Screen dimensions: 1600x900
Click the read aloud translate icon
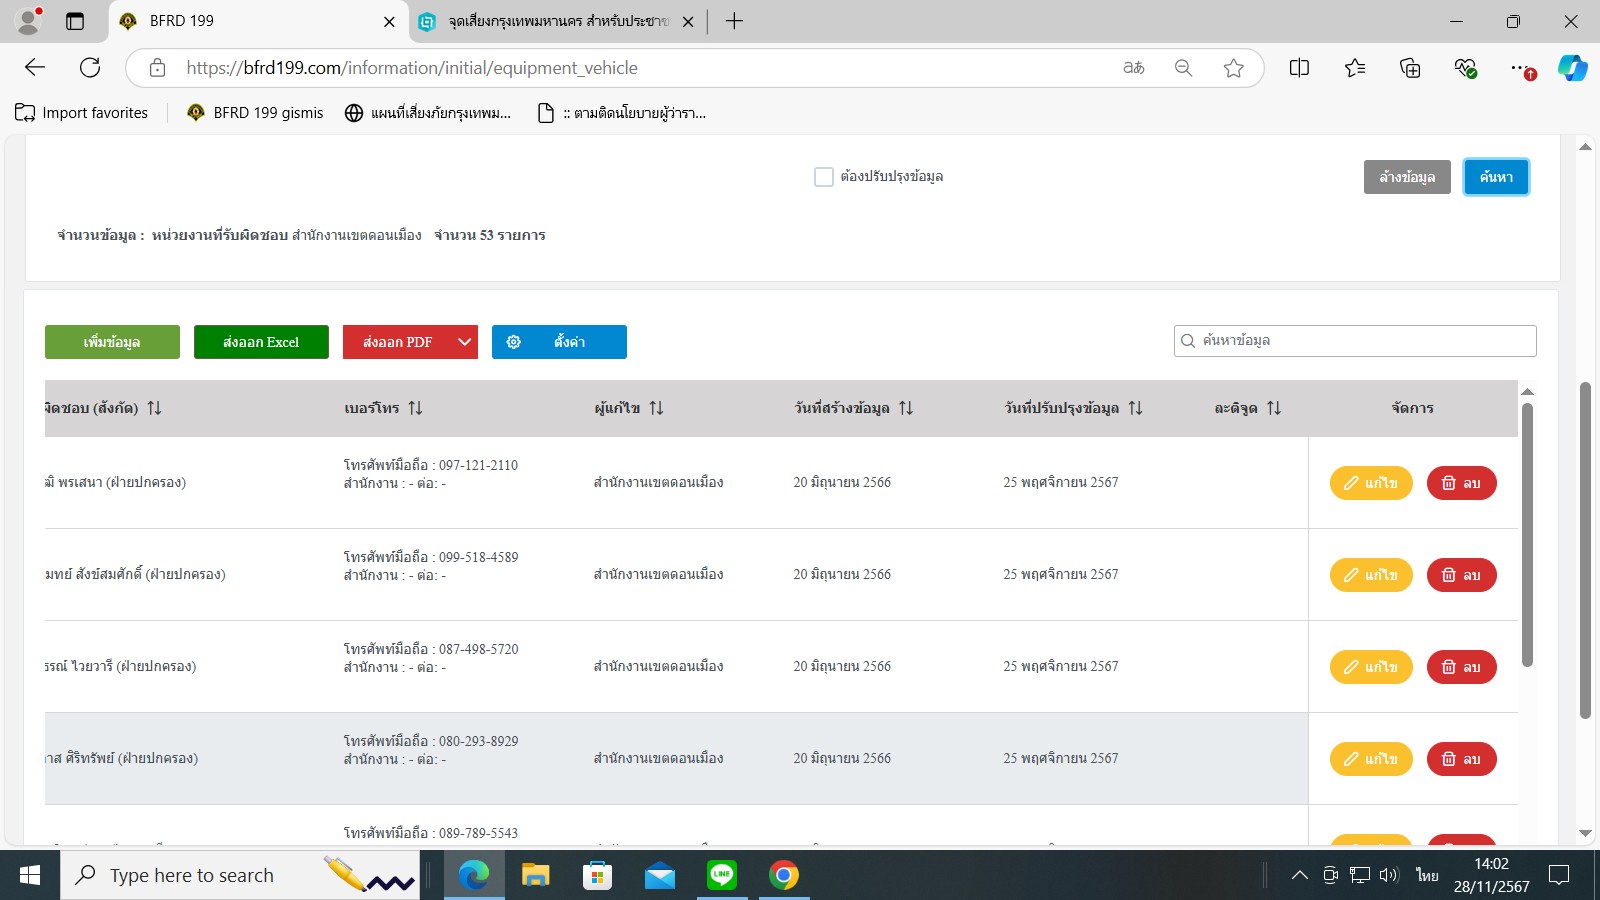coord(1133,68)
